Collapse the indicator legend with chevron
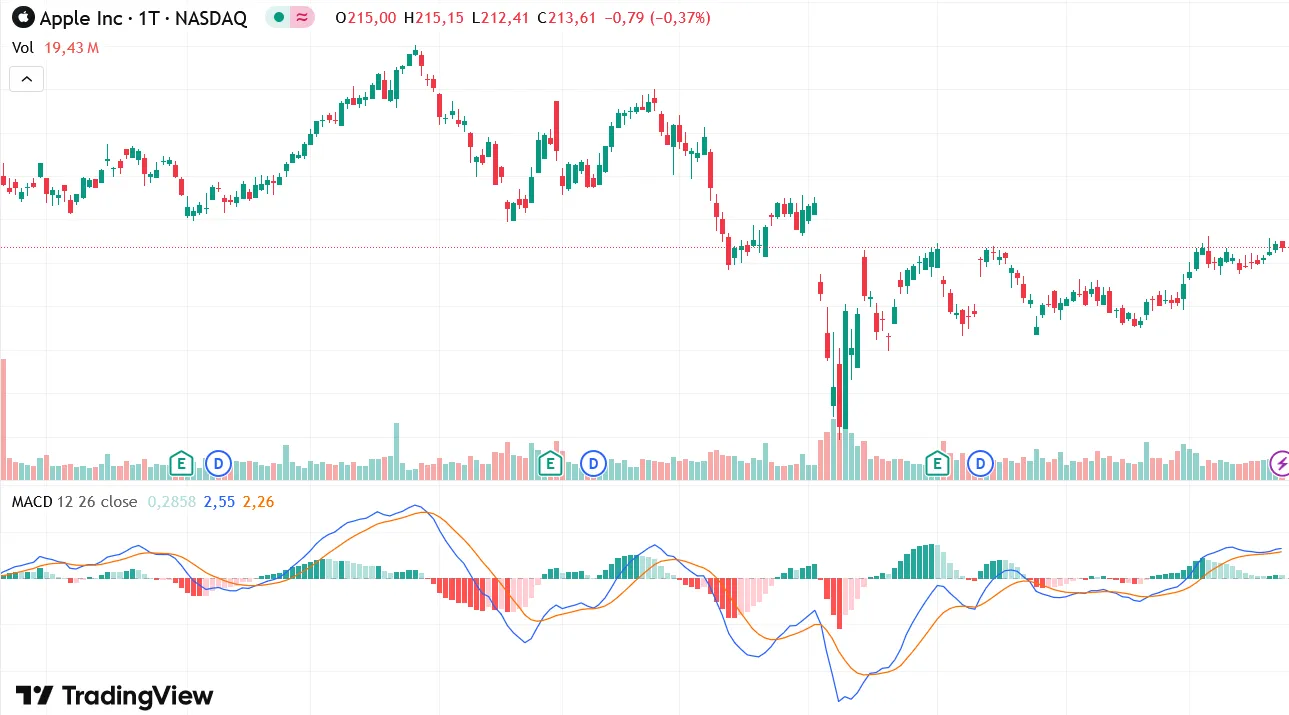Screen dimensions: 1289x715 click(26, 78)
